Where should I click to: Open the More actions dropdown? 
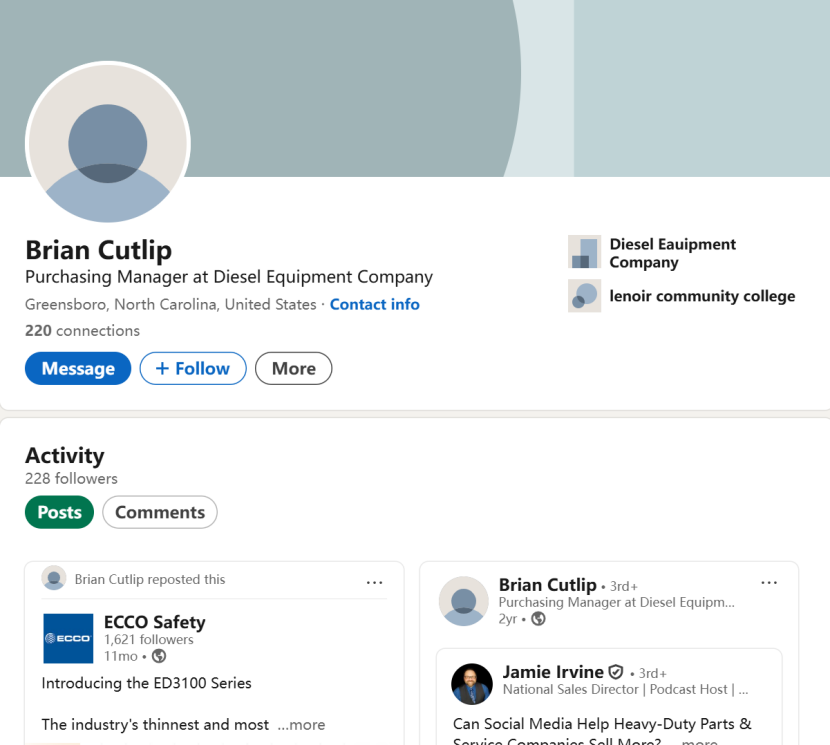click(x=293, y=368)
